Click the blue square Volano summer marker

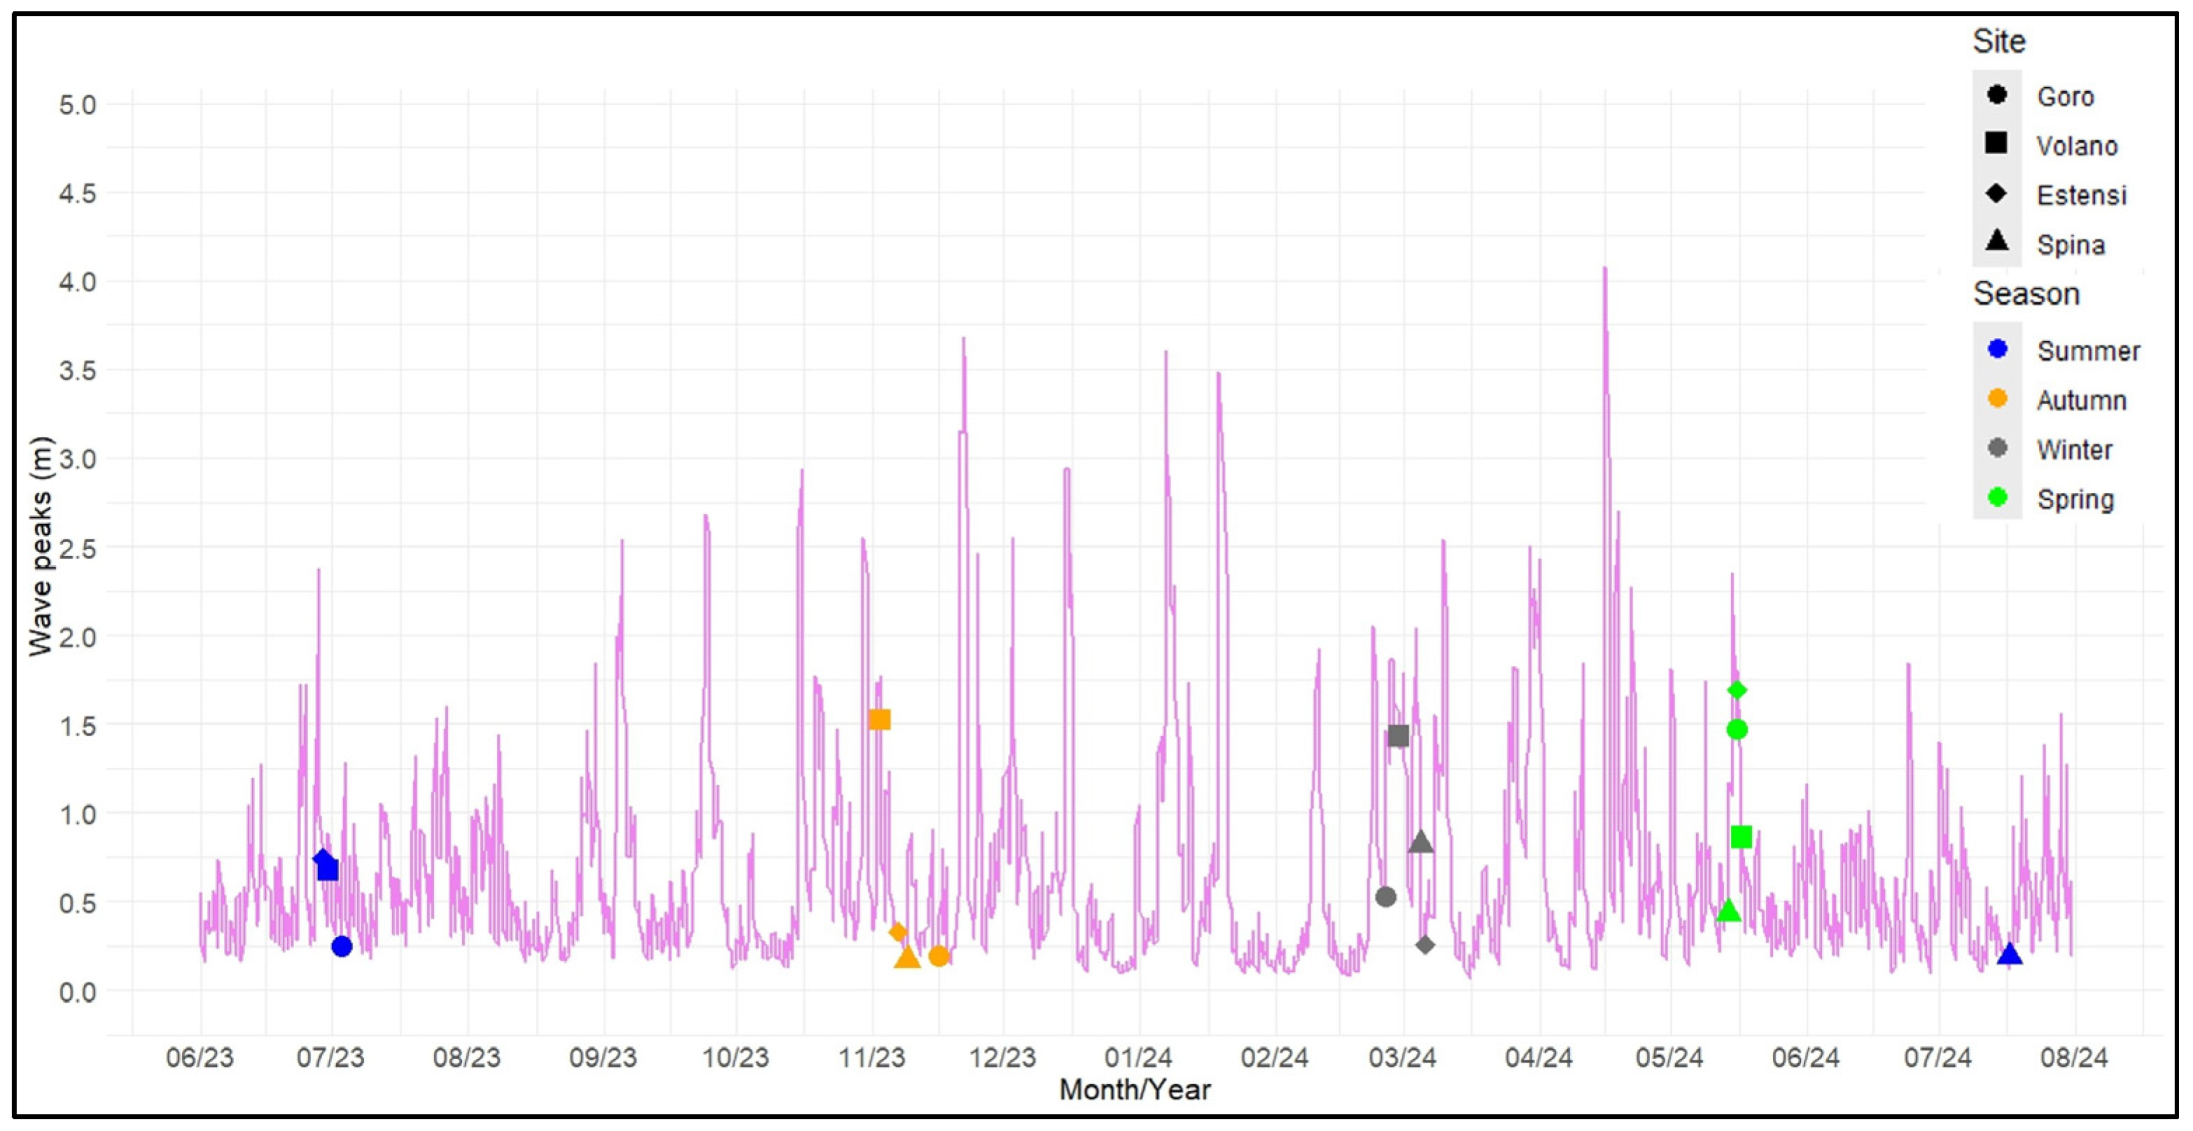click(328, 871)
